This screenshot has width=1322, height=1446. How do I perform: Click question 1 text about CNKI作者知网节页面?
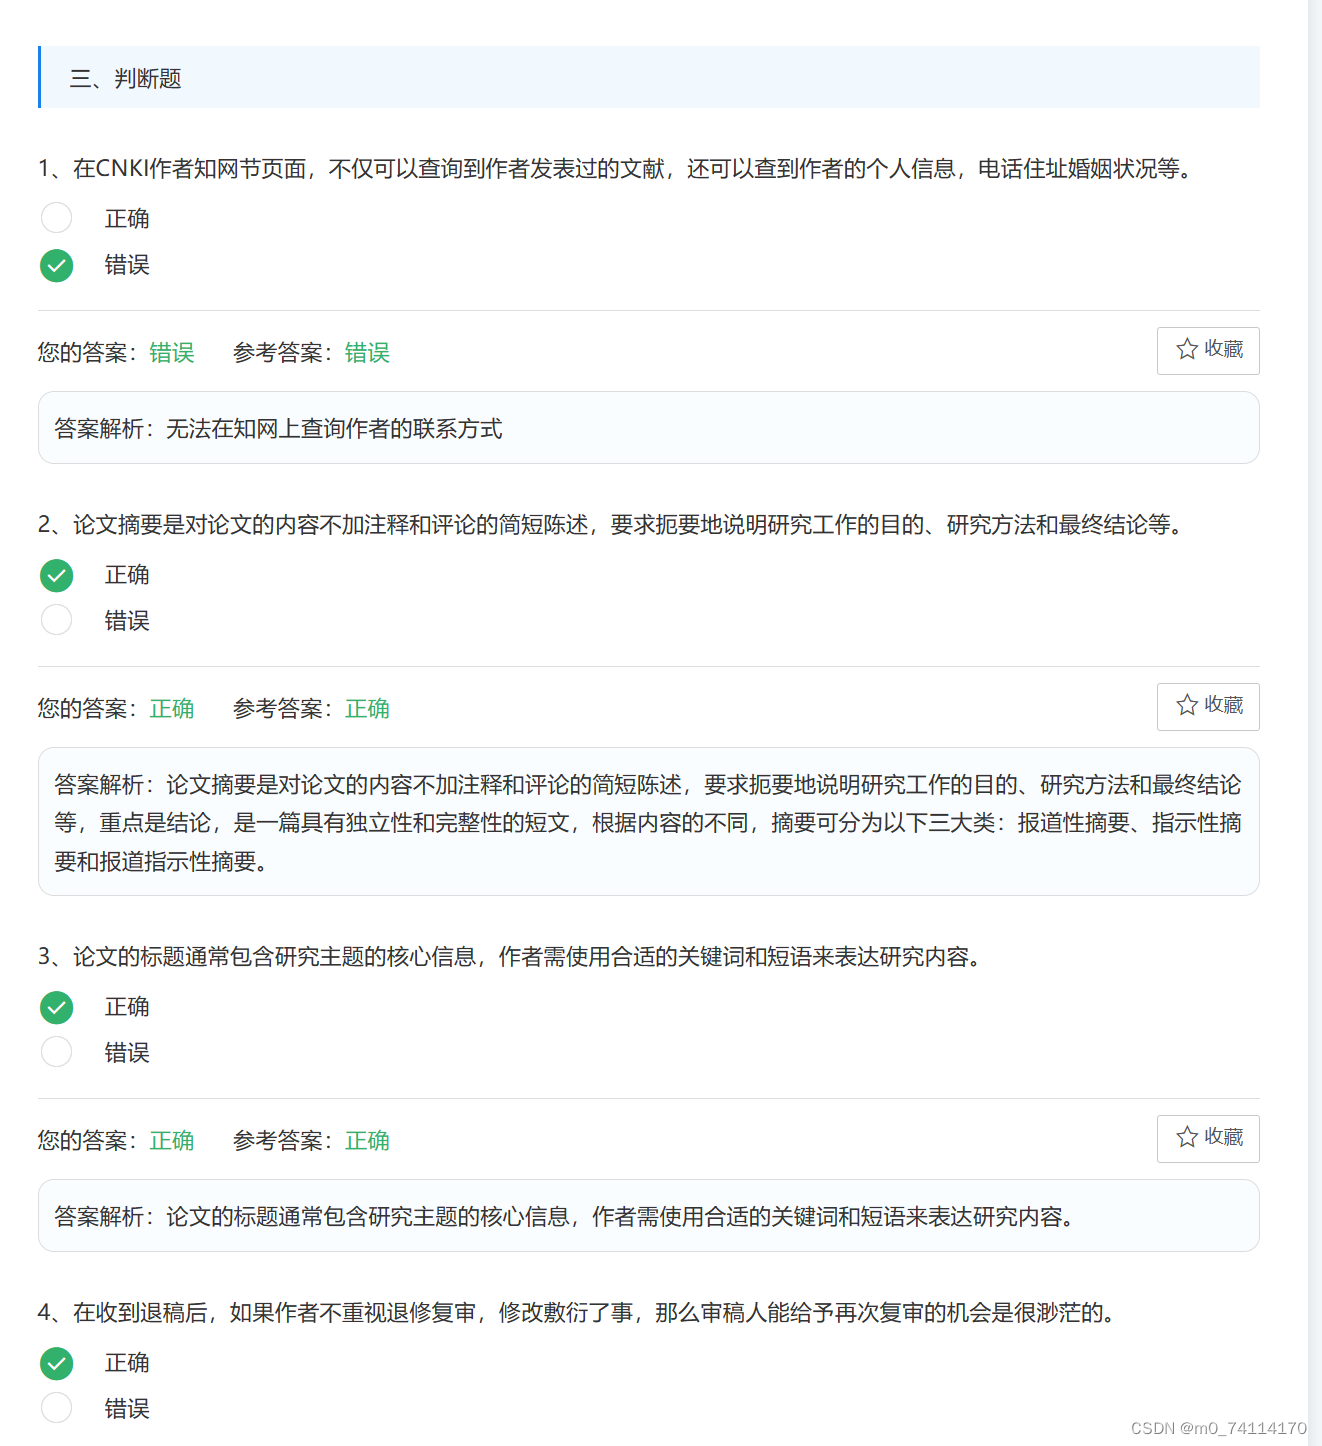click(x=617, y=169)
